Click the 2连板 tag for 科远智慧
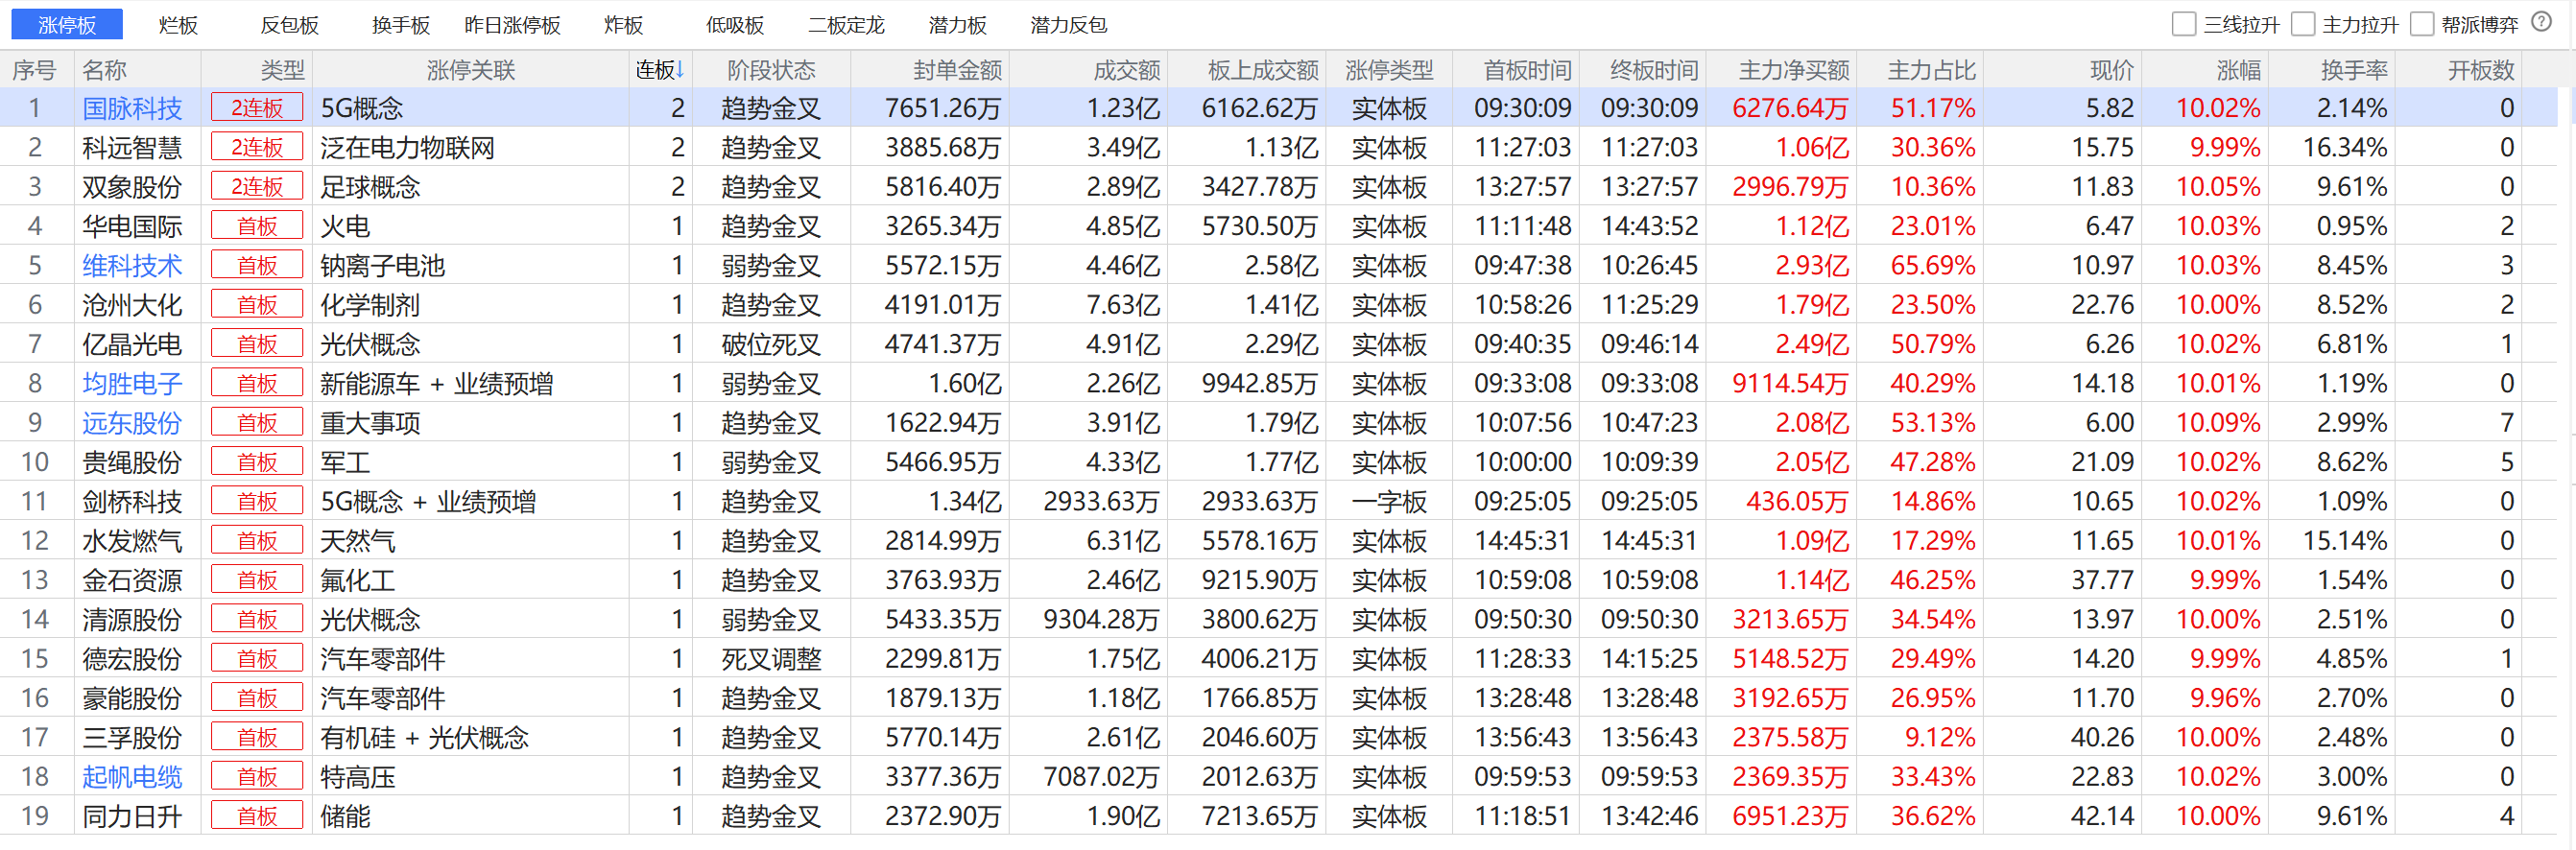The height and width of the screenshot is (850, 2576). click(x=257, y=147)
